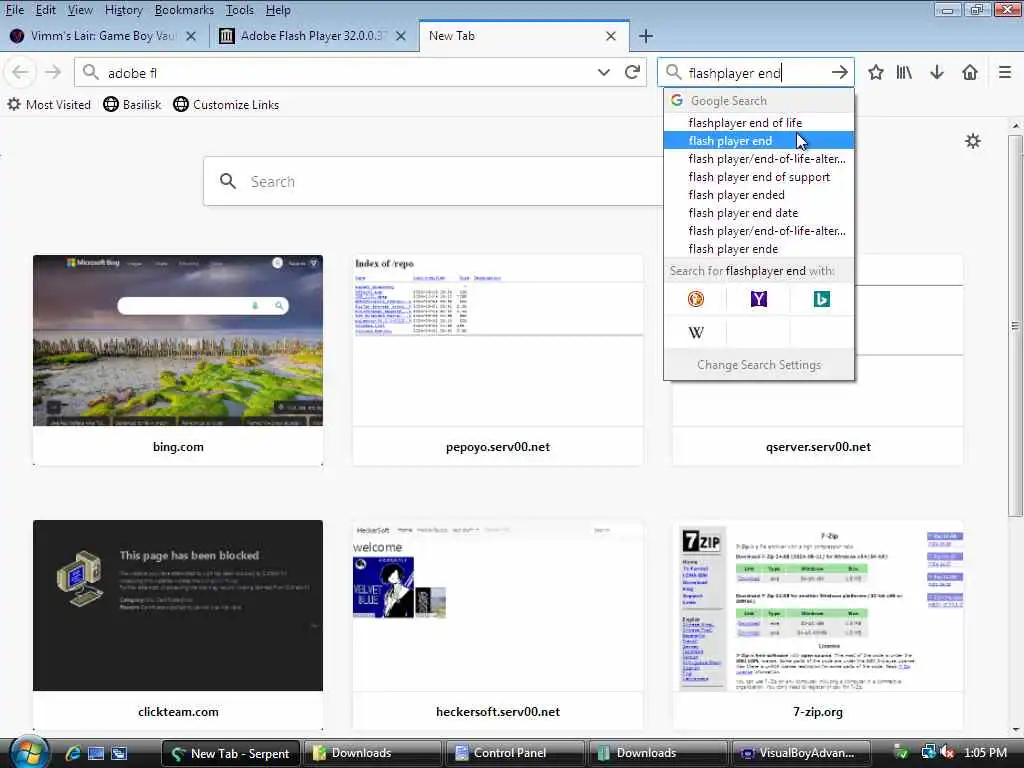Open the History menu
Screen dimensions: 1024x768
tap(123, 10)
